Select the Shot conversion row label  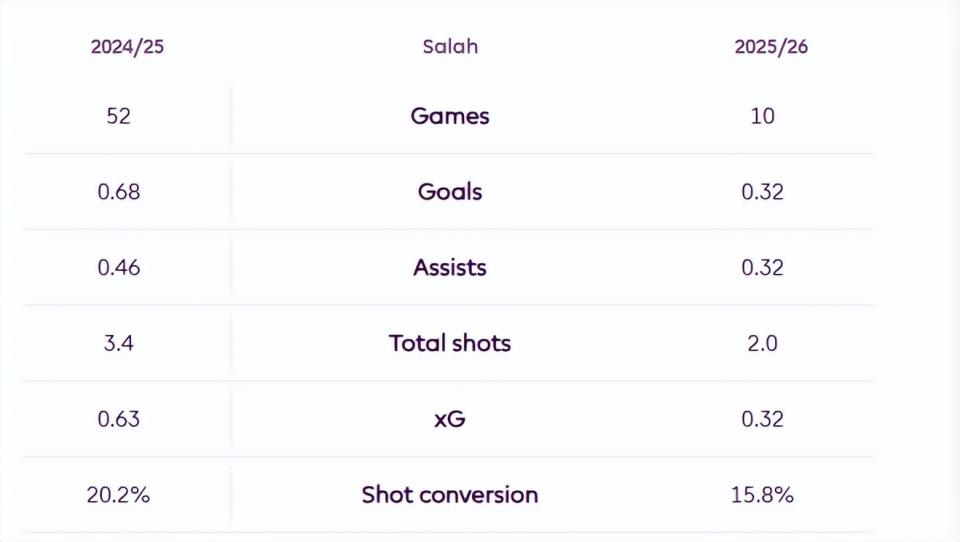[x=450, y=495]
